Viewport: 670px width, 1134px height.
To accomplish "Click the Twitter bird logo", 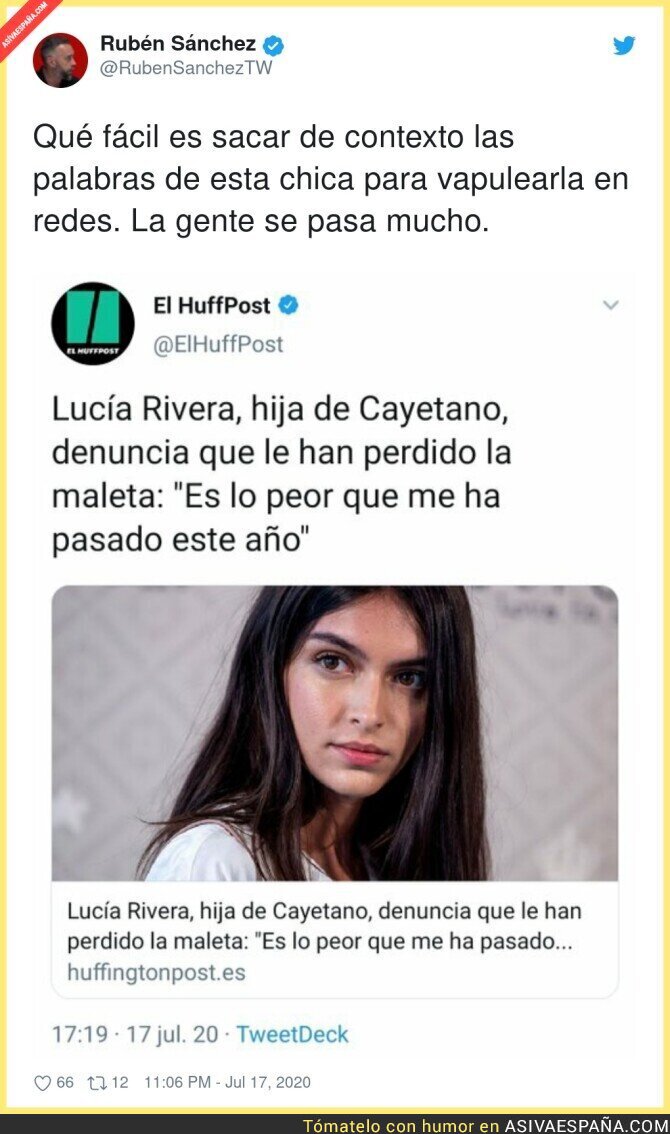I will [624, 46].
